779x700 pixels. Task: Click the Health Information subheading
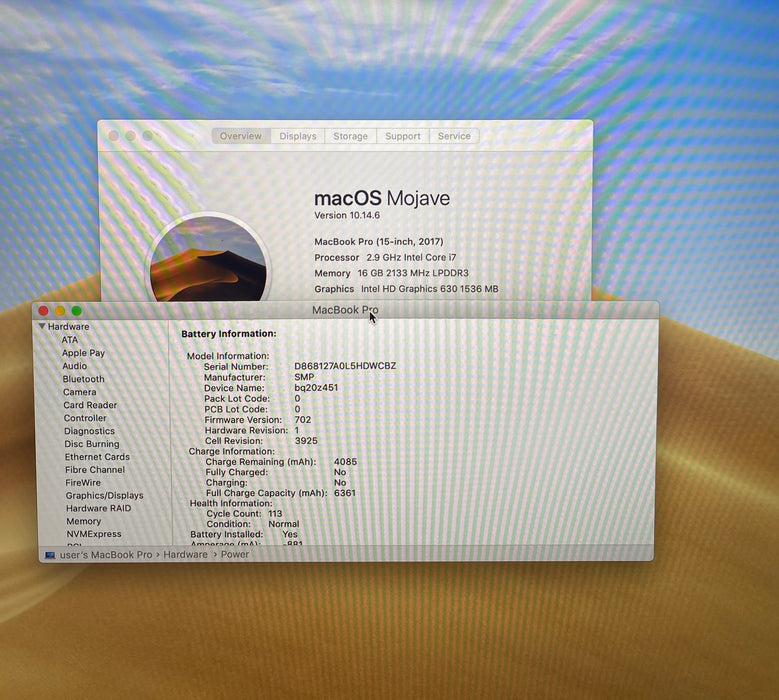[x=231, y=503]
